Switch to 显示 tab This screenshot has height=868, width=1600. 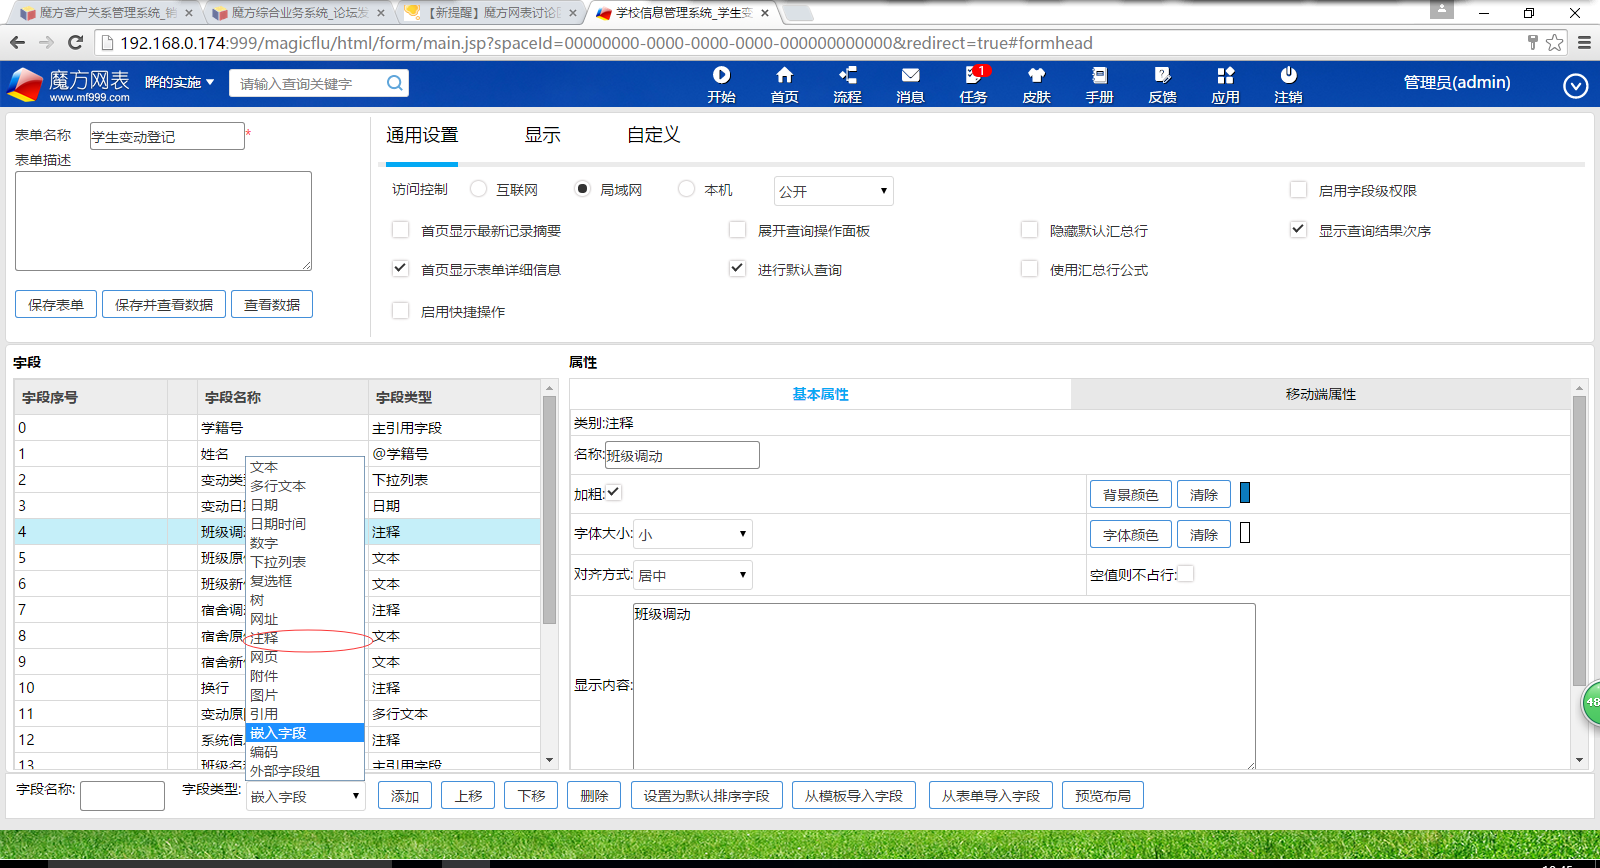[x=542, y=135]
